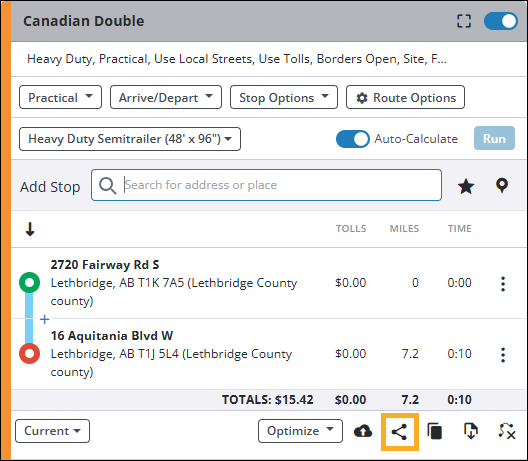Click the address search field
The height and width of the screenshot is (461, 528).
pos(266,185)
